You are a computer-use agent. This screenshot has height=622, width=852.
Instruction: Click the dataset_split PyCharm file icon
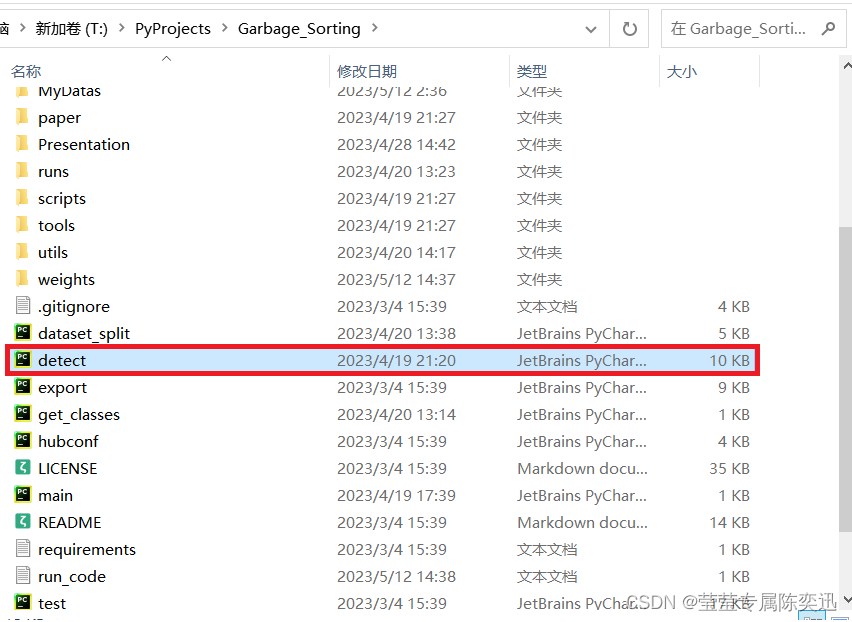coord(23,332)
